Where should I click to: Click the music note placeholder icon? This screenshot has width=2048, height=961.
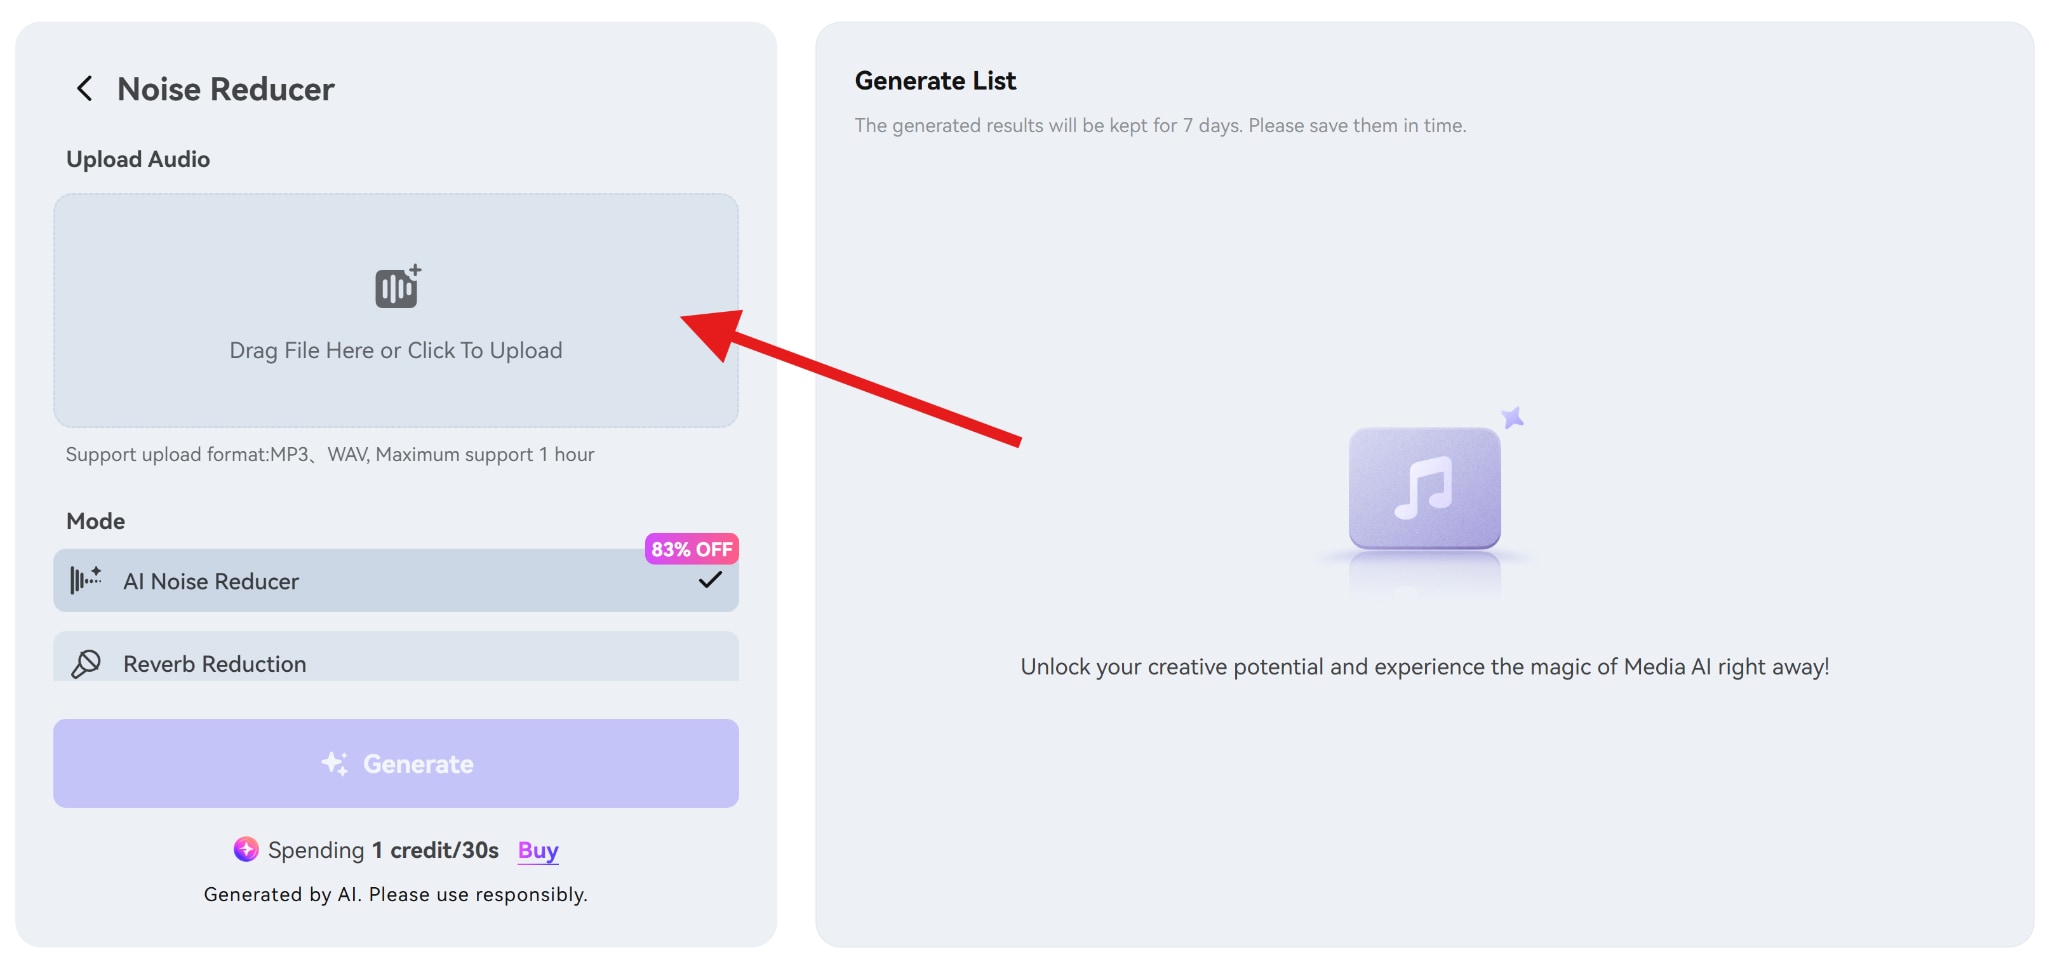1424,487
